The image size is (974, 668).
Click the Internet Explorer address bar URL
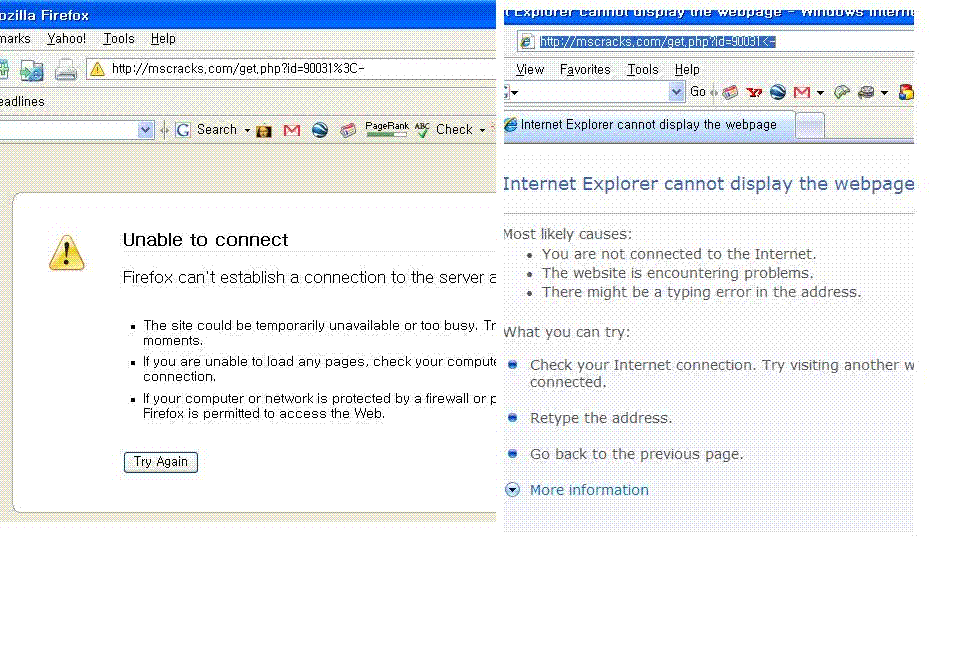click(657, 42)
